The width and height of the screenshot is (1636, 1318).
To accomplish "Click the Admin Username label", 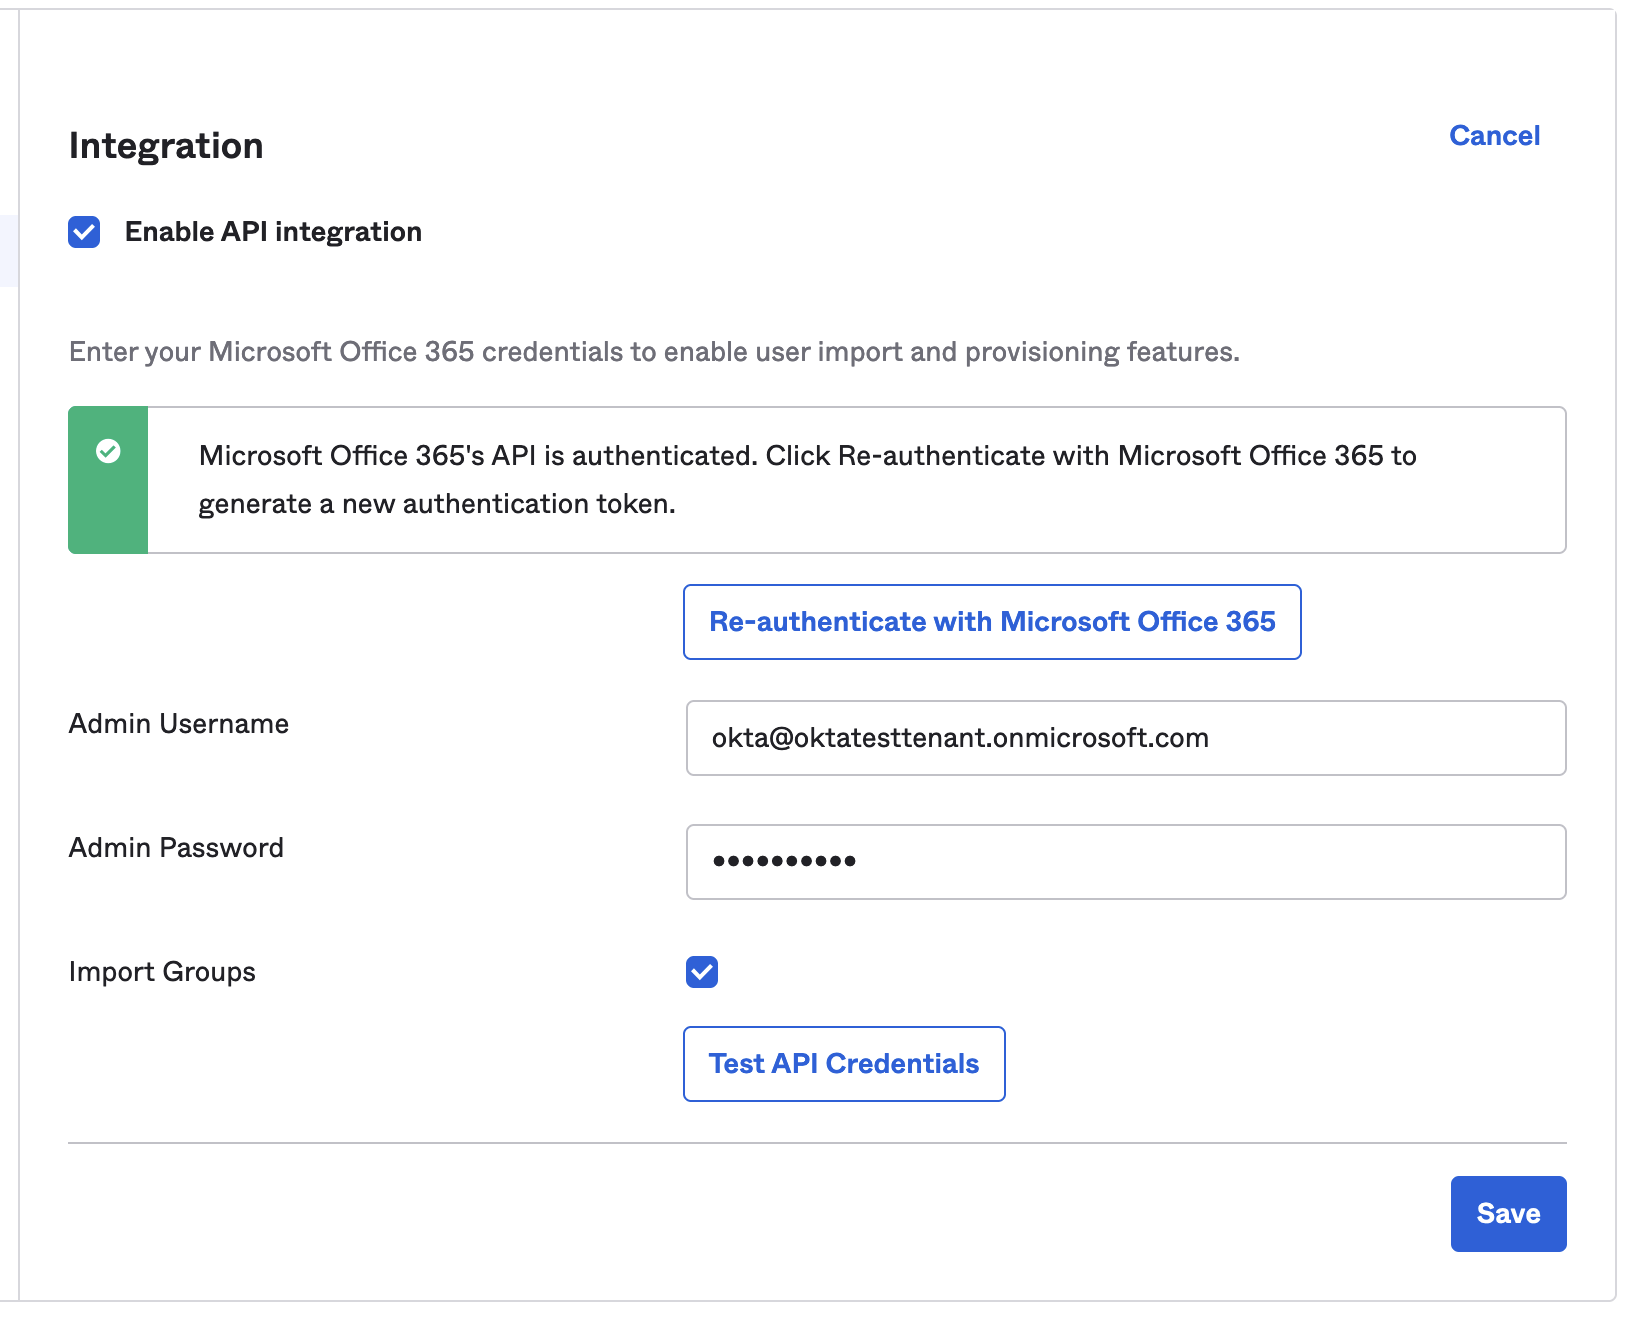I will coord(179,724).
